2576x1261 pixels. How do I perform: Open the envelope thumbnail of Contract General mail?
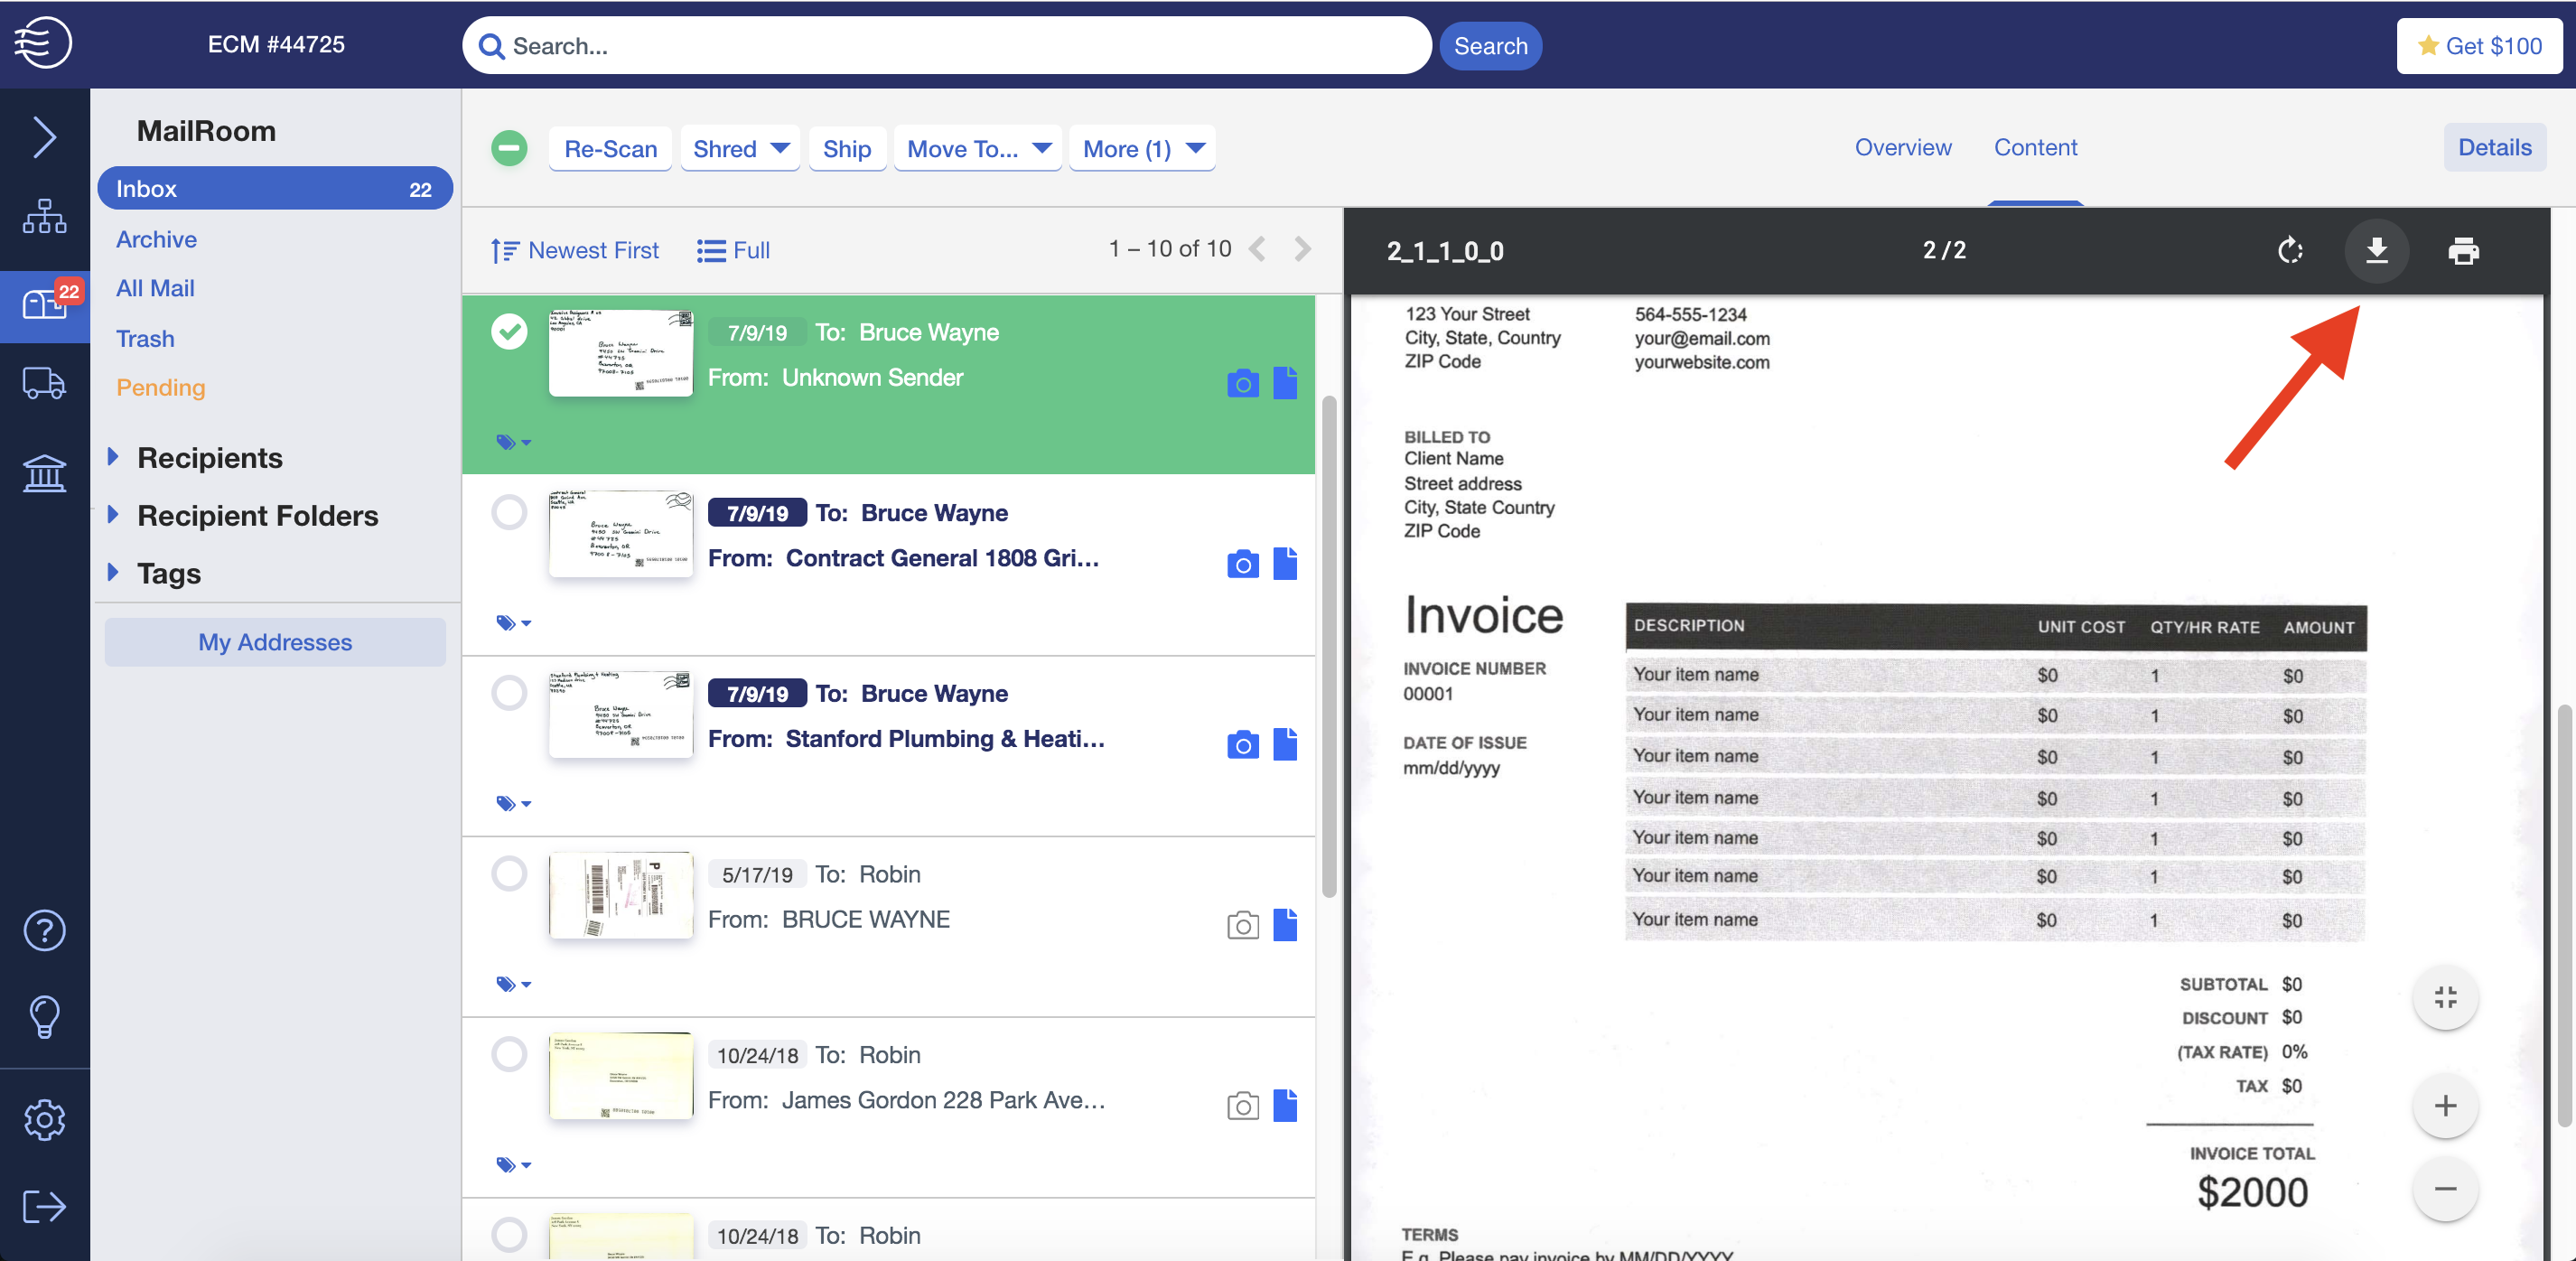pyautogui.click(x=620, y=533)
